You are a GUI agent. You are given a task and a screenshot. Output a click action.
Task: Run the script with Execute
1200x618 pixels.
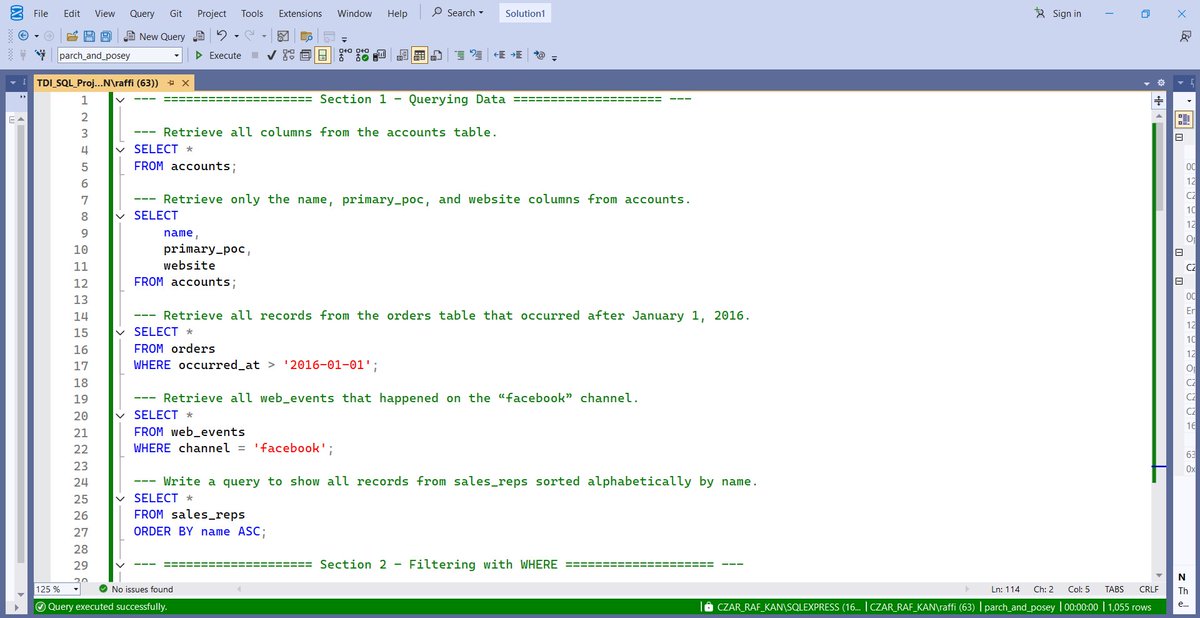pyautogui.click(x=218, y=55)
